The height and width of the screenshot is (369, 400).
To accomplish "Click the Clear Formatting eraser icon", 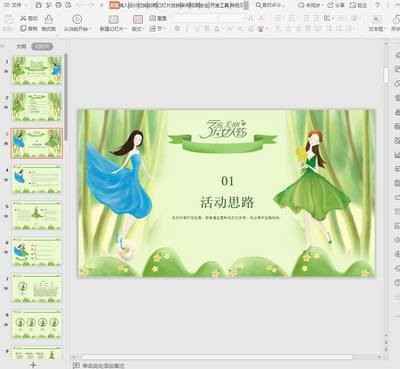I will pyautogui.click(x=251, y=29).
